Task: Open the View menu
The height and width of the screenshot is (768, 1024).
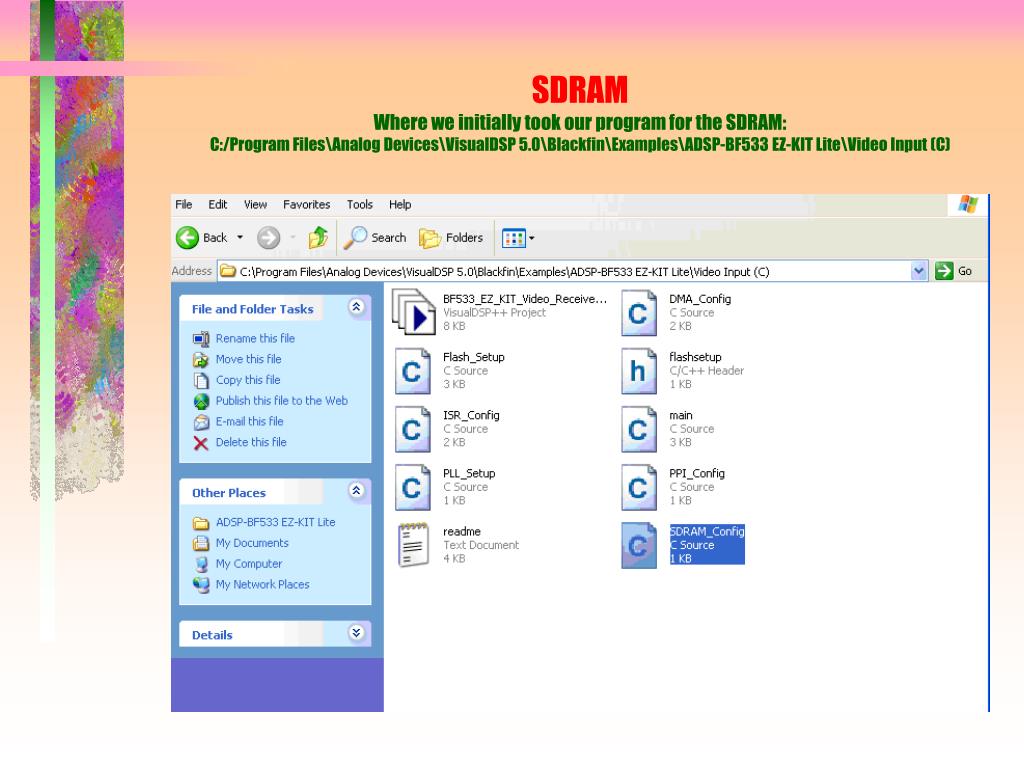Action: click(255, 204)
